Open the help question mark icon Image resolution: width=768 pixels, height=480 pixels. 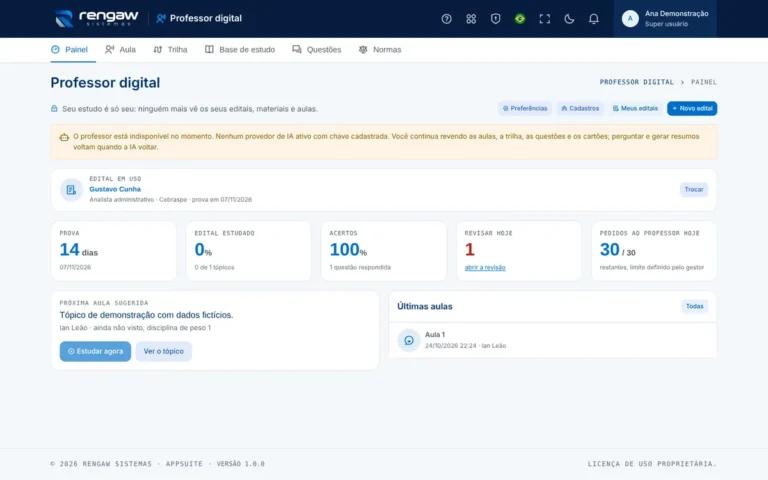point(446,19)
